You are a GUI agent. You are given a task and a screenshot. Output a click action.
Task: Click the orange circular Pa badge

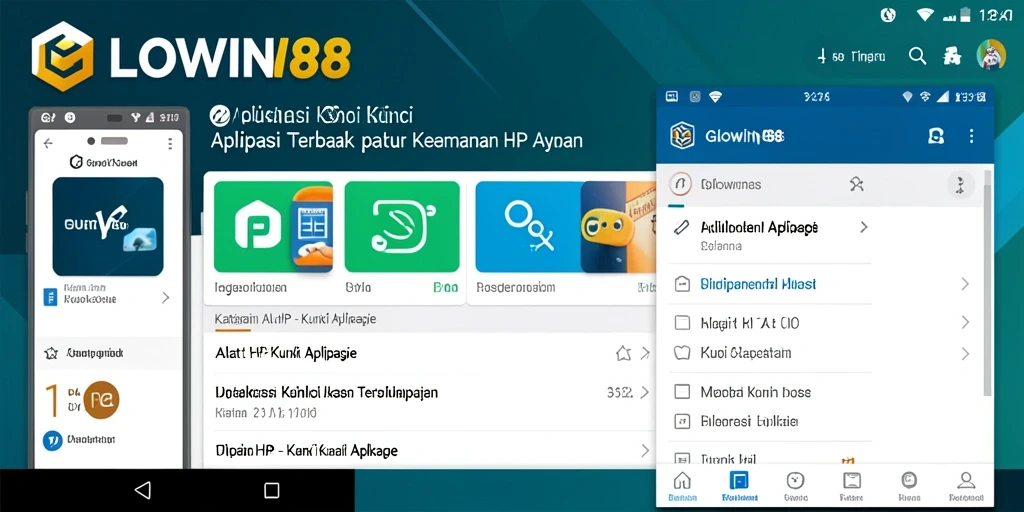coord(101,400)
